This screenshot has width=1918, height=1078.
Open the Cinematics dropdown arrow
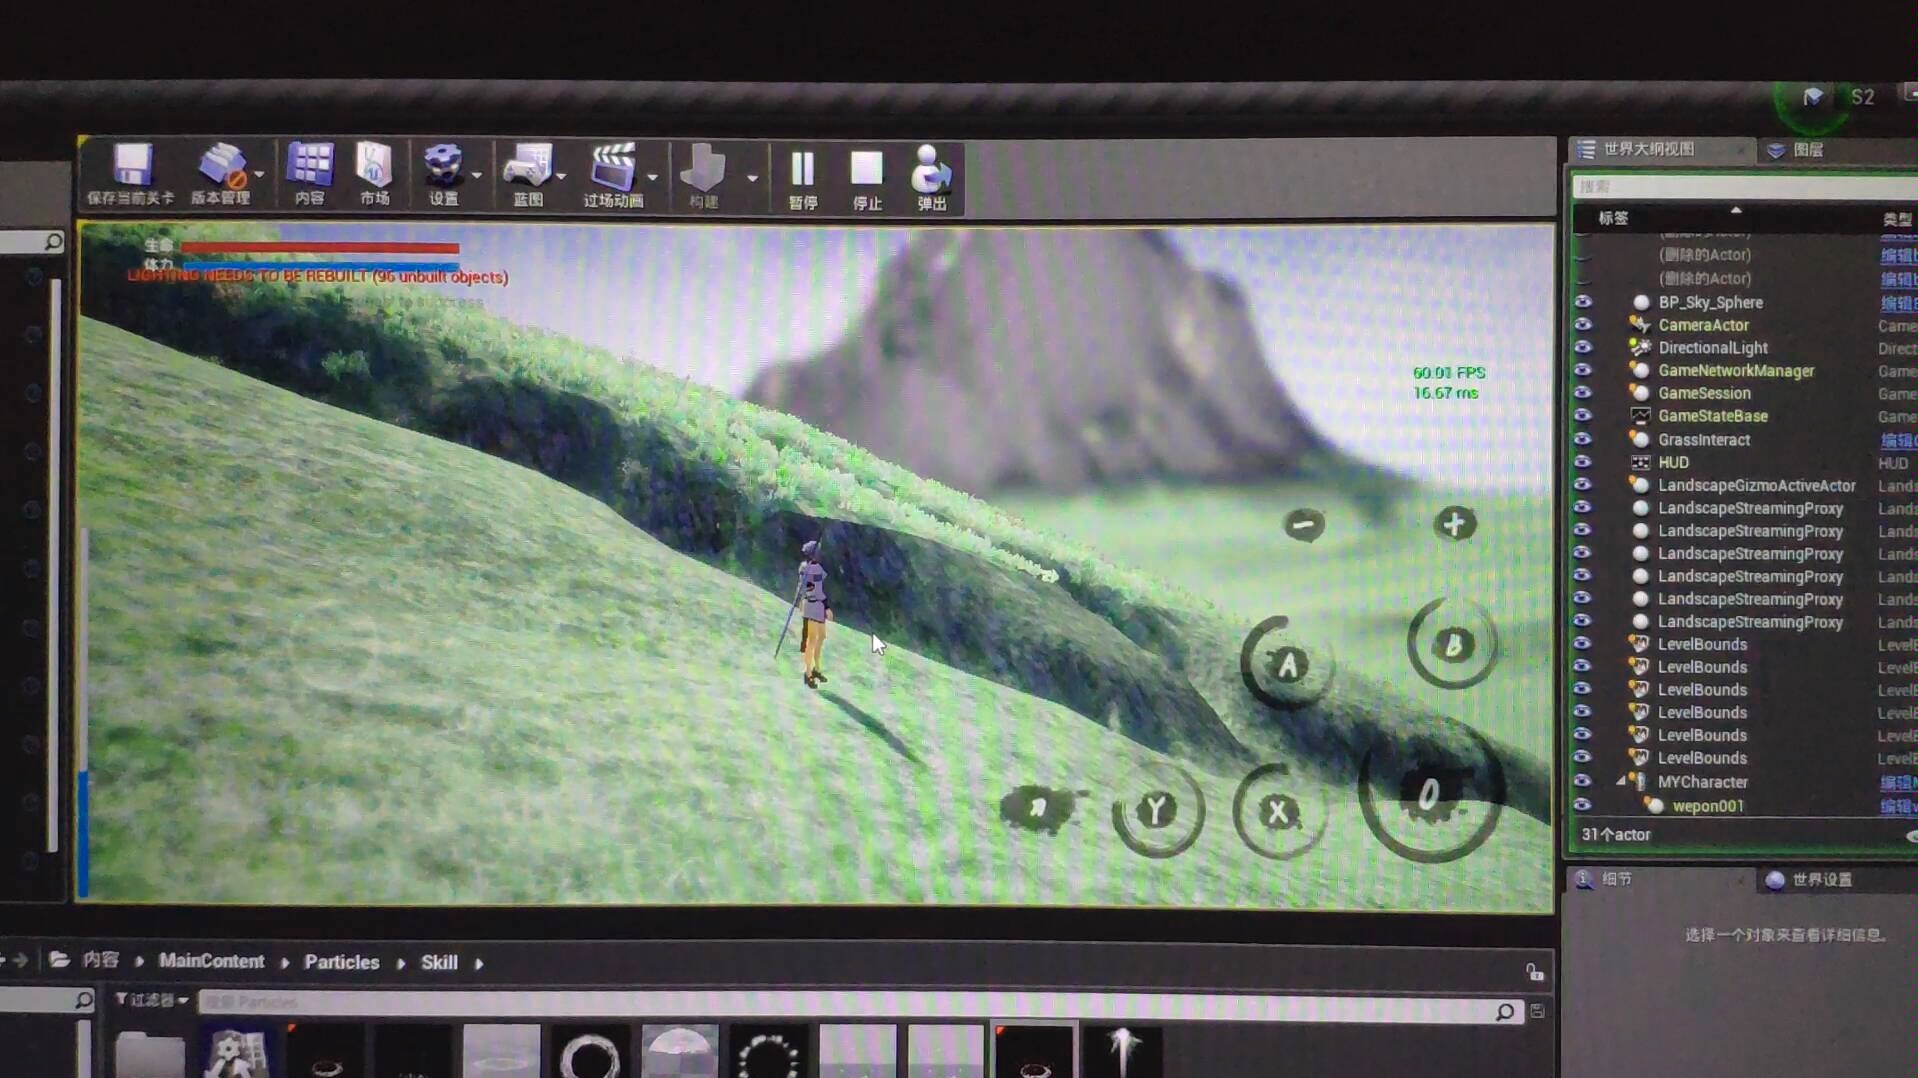tap(652, 177)
